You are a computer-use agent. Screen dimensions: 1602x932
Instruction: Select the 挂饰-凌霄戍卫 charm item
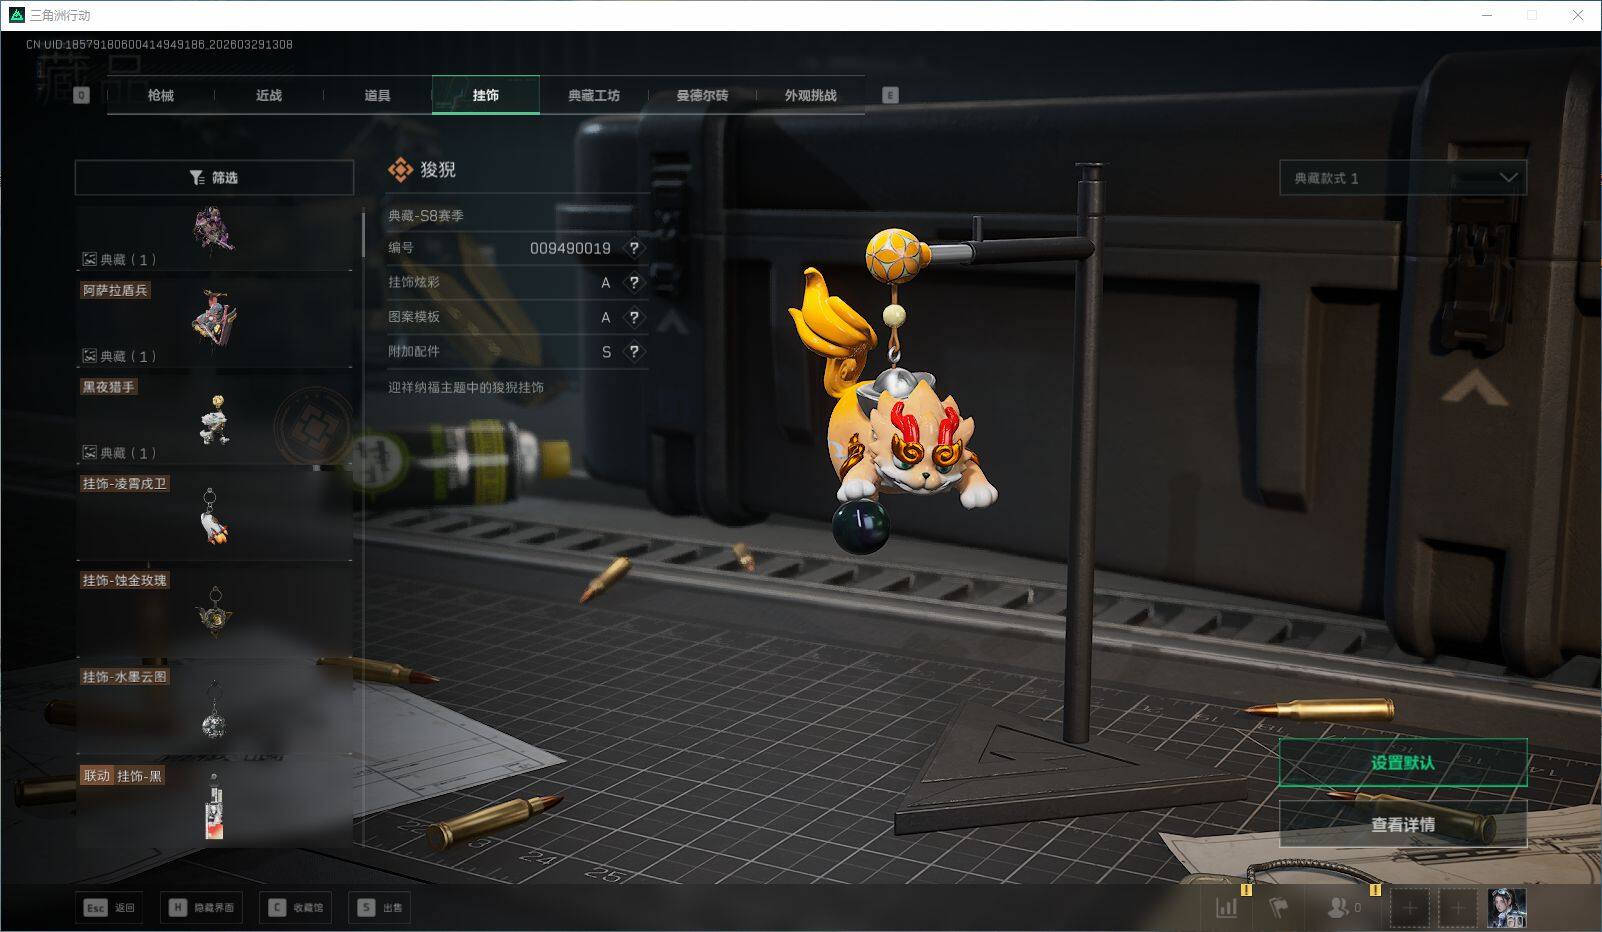(214, 515)
